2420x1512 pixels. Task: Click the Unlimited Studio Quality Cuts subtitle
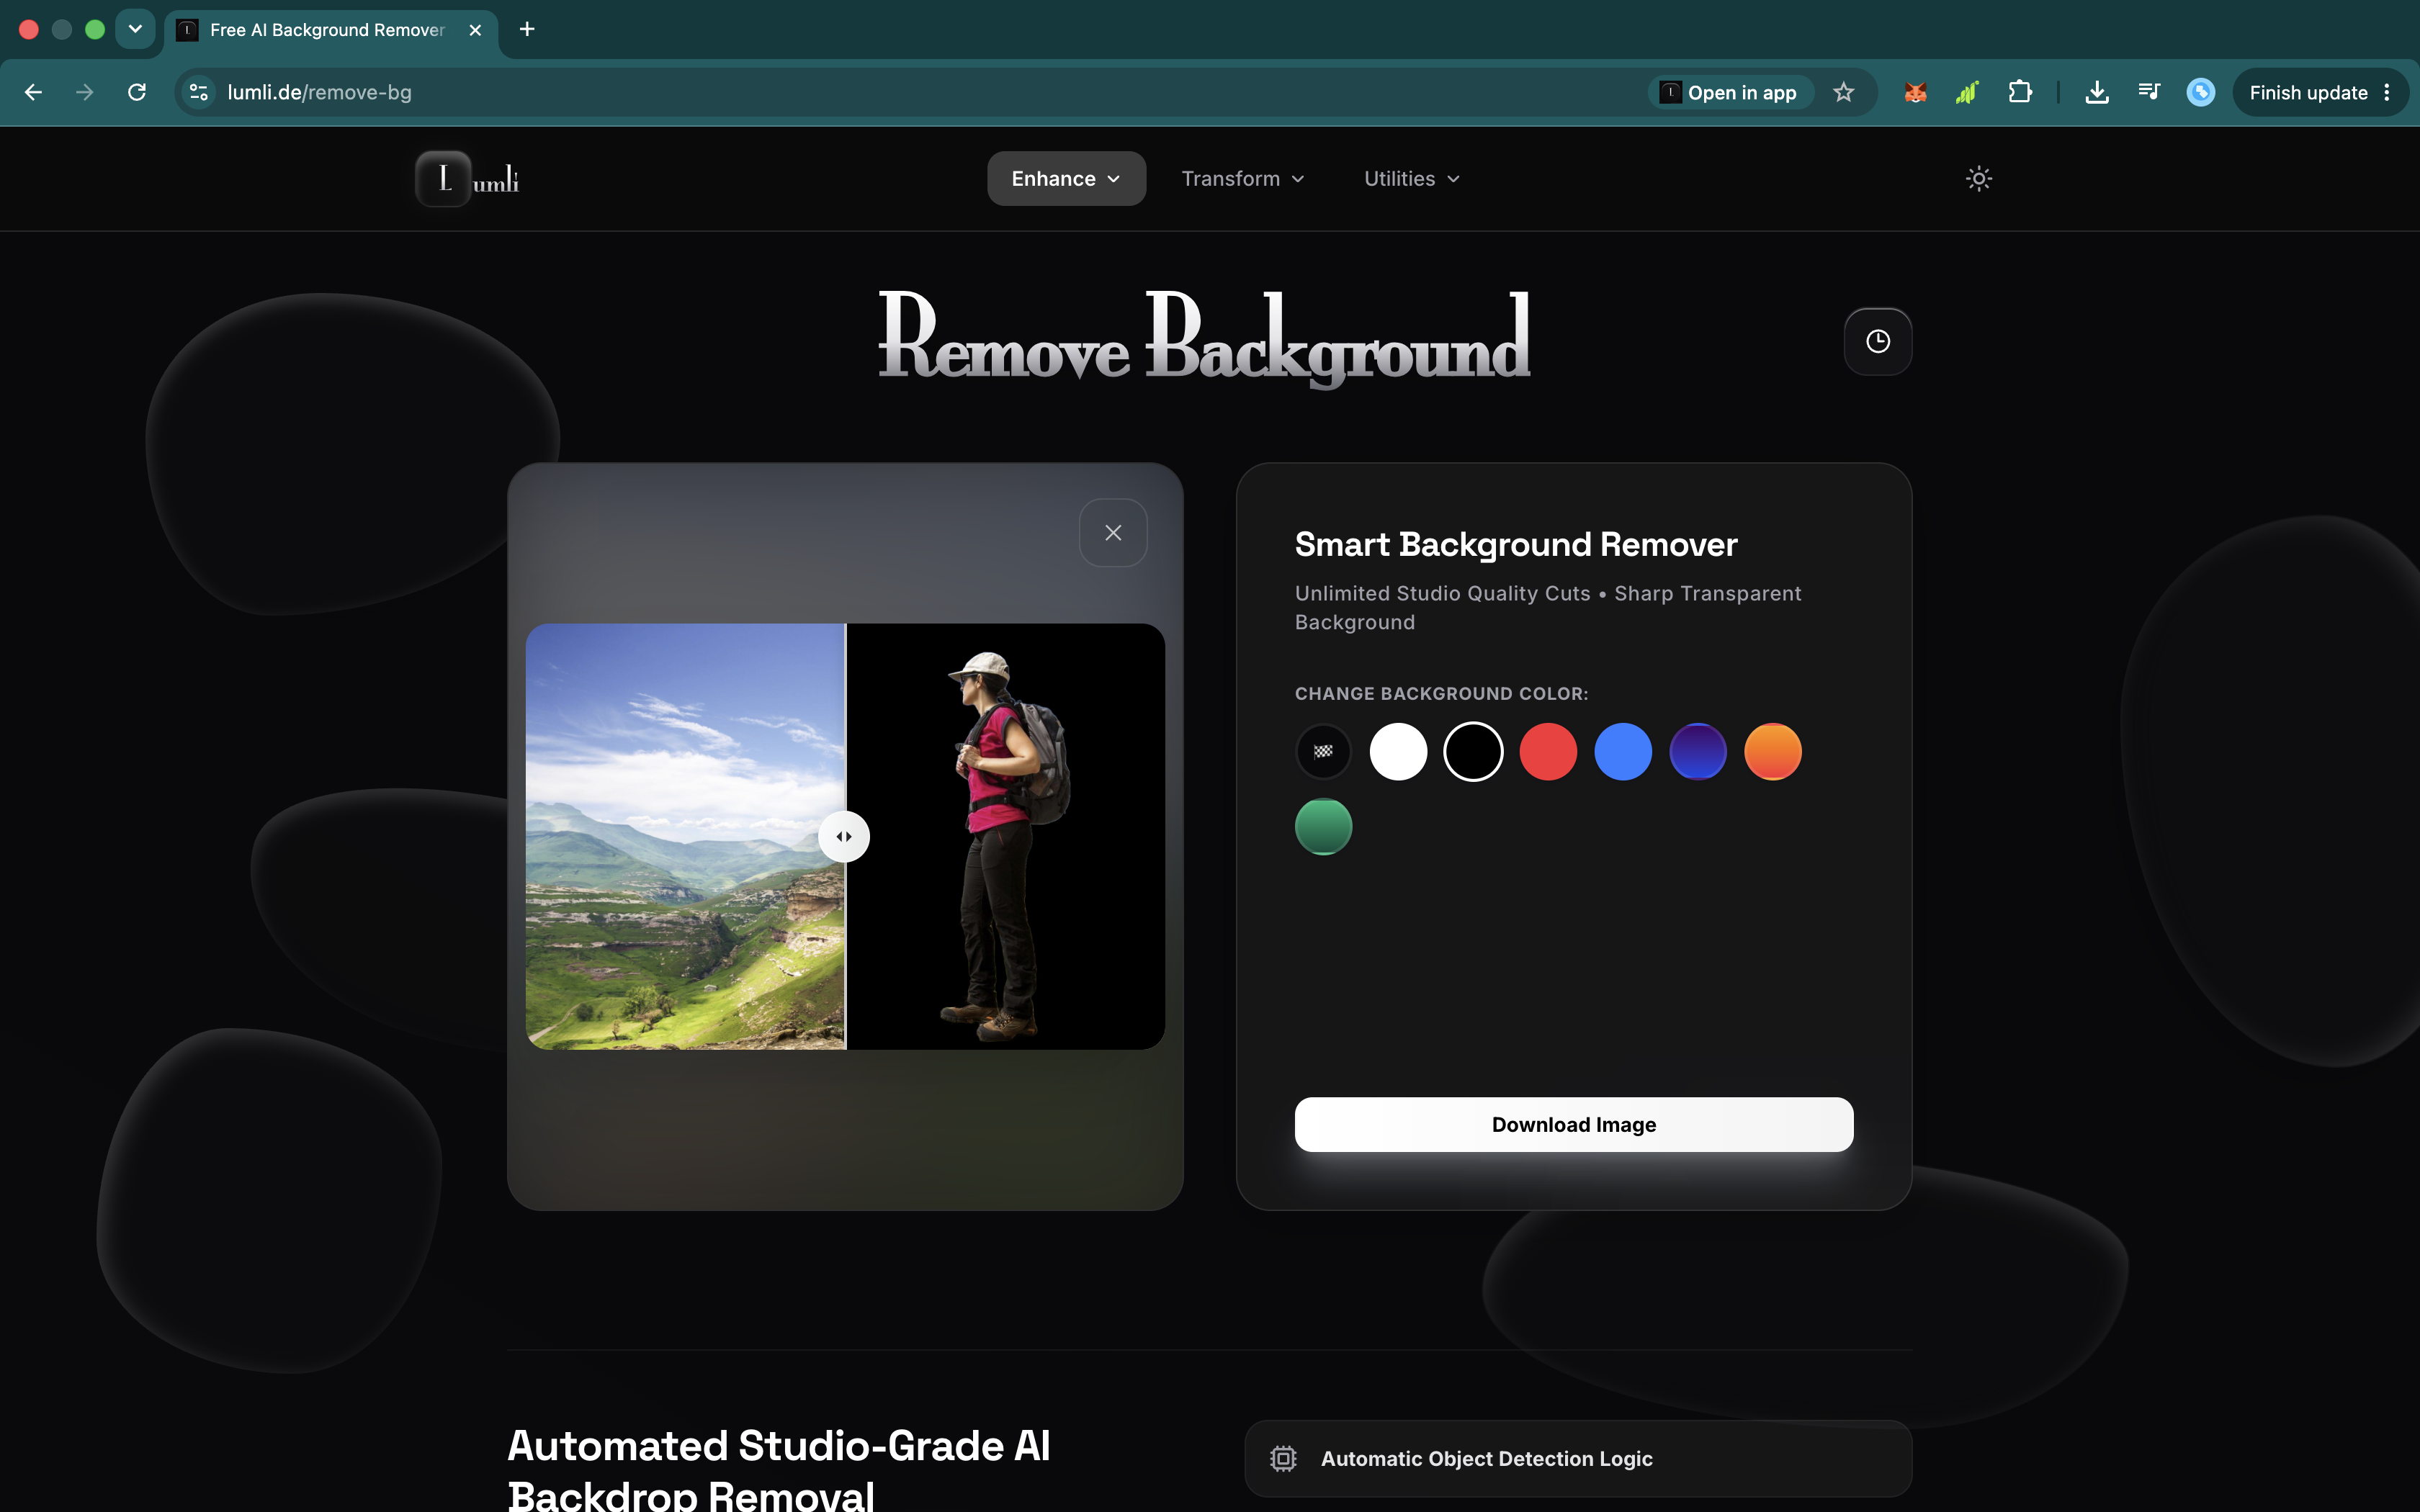(1548, 608)
